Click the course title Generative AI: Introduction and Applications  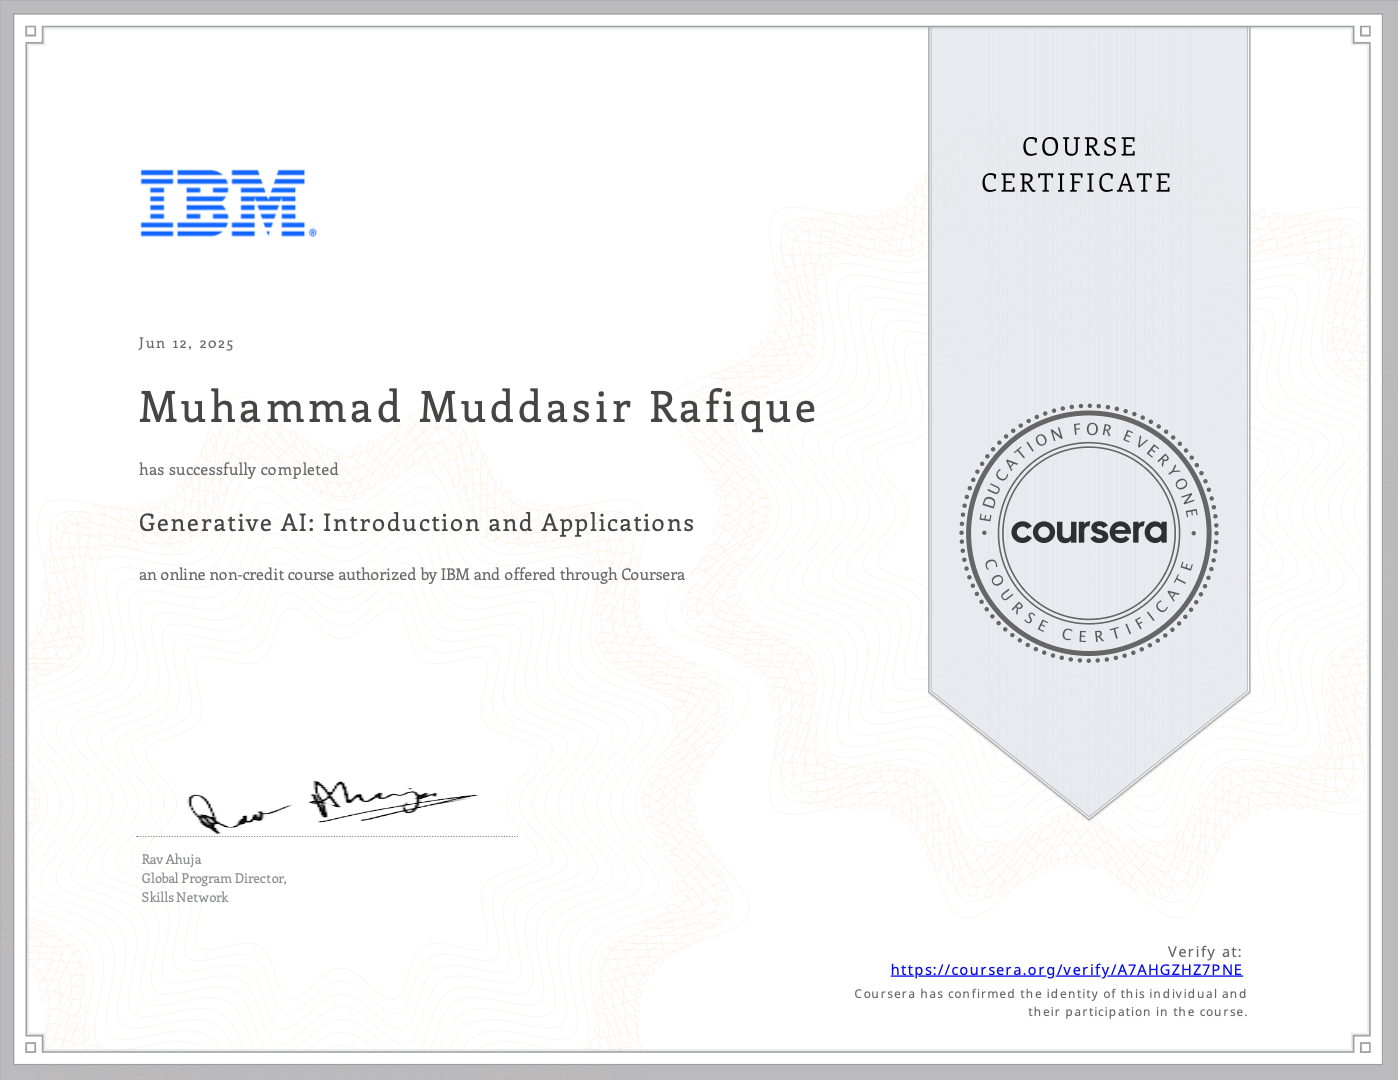tap(416, 523)
